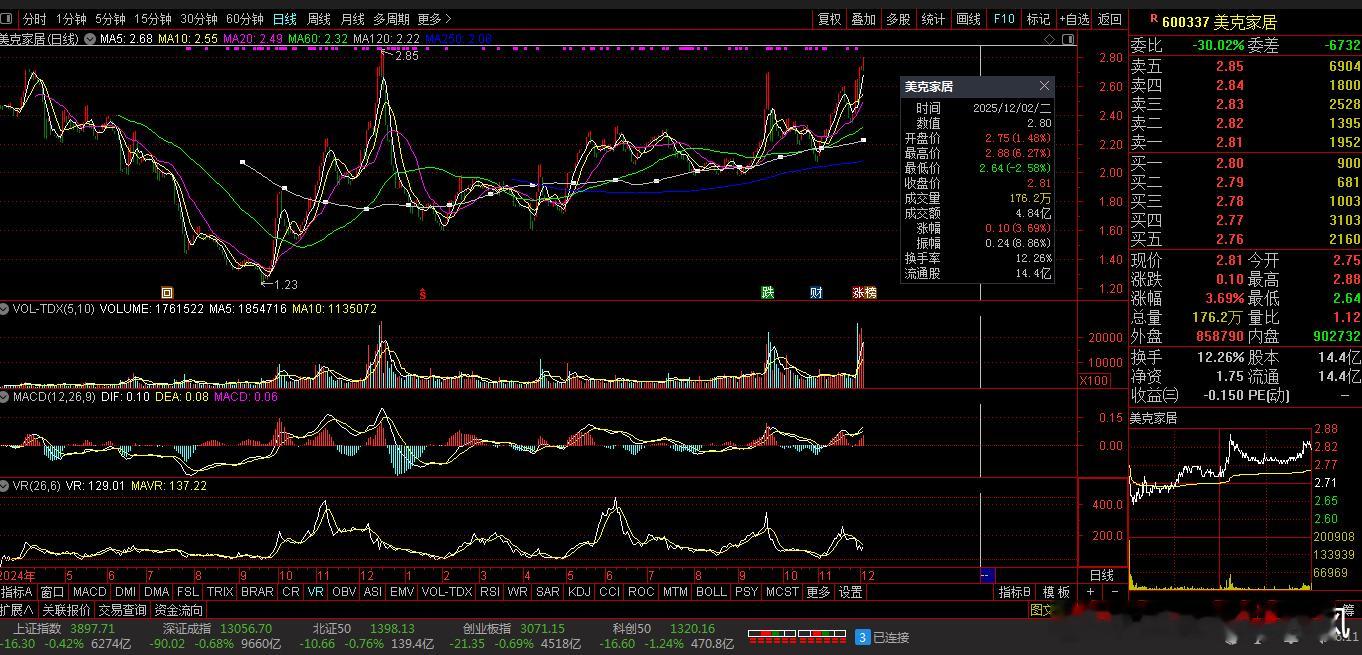Open the F10 company info
Image resolution: width=1362 pixels, height=655 pixels.
tap(1003, 19)
